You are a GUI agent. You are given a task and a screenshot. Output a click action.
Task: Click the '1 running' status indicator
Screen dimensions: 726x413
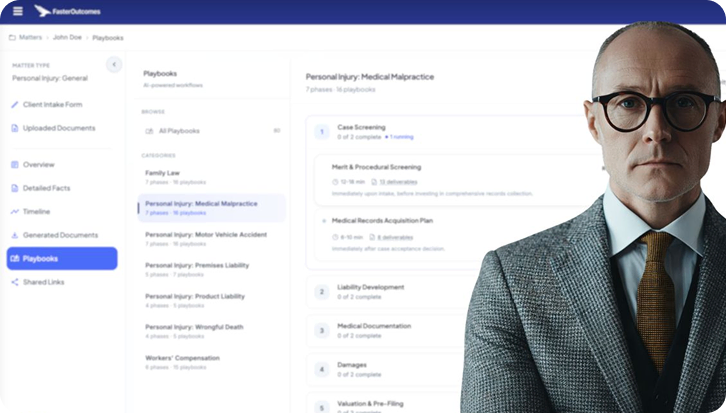point(399,137)
